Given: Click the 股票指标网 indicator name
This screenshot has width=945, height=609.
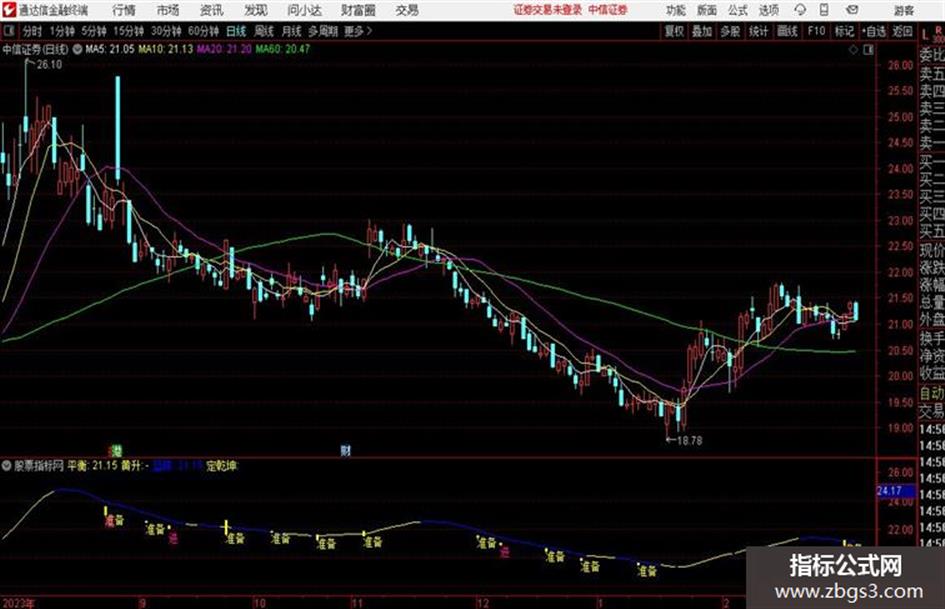Looking at the screenshot, I should [39, 466].
